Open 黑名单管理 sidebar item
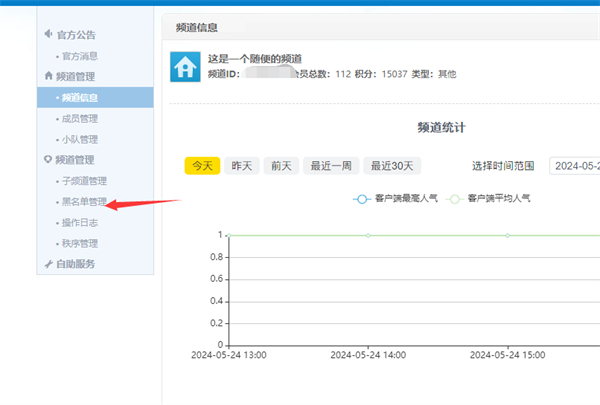Viewport: 600px width, 405px height. click(84, 202)
